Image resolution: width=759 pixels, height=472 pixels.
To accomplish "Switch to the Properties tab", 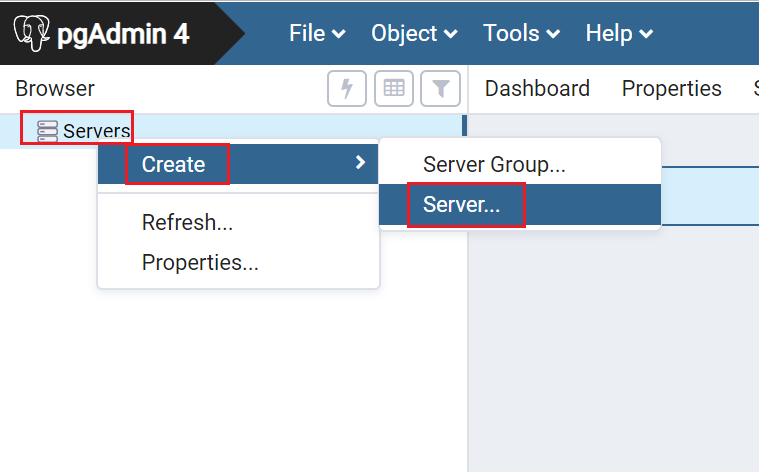I will pyautogui.click(x=671, y=88).
